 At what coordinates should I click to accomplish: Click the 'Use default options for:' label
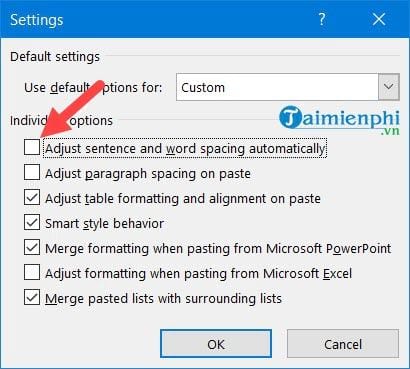tap(93, 88)
